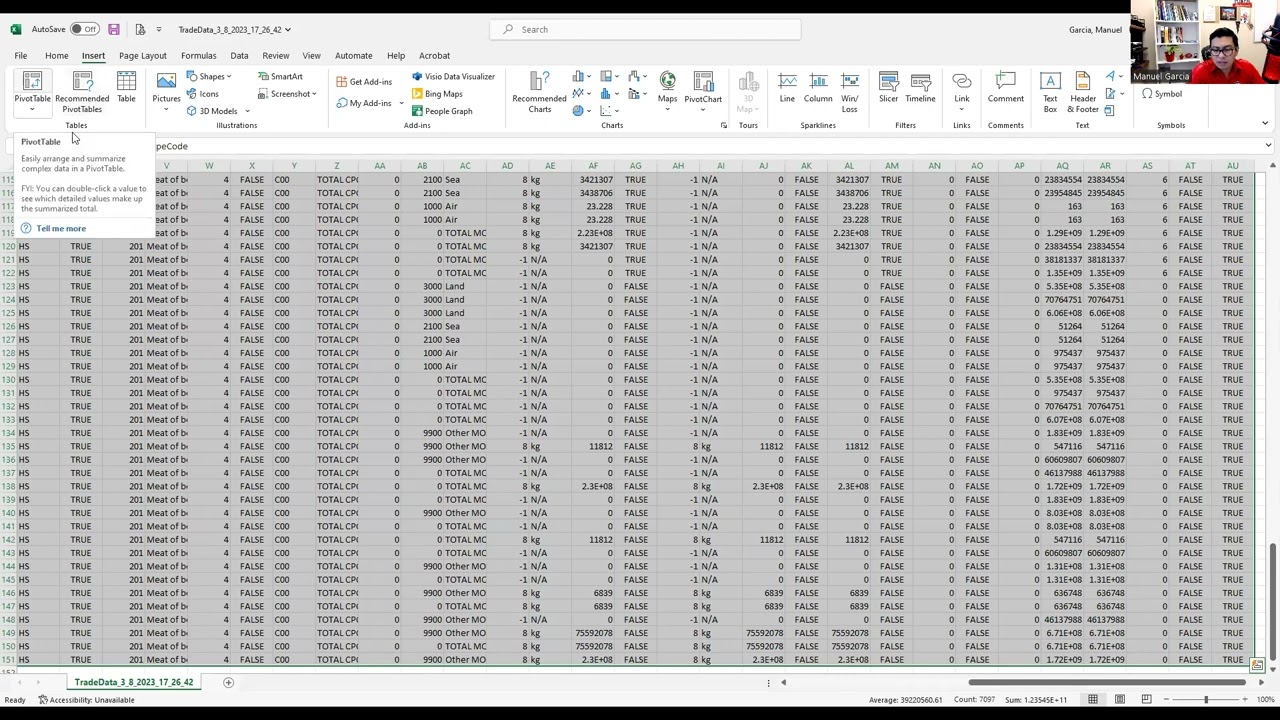Click the zoom slider in status bar
Image resolution: width=1280 pixels, height=720 pixels.
click(1205, 700)
